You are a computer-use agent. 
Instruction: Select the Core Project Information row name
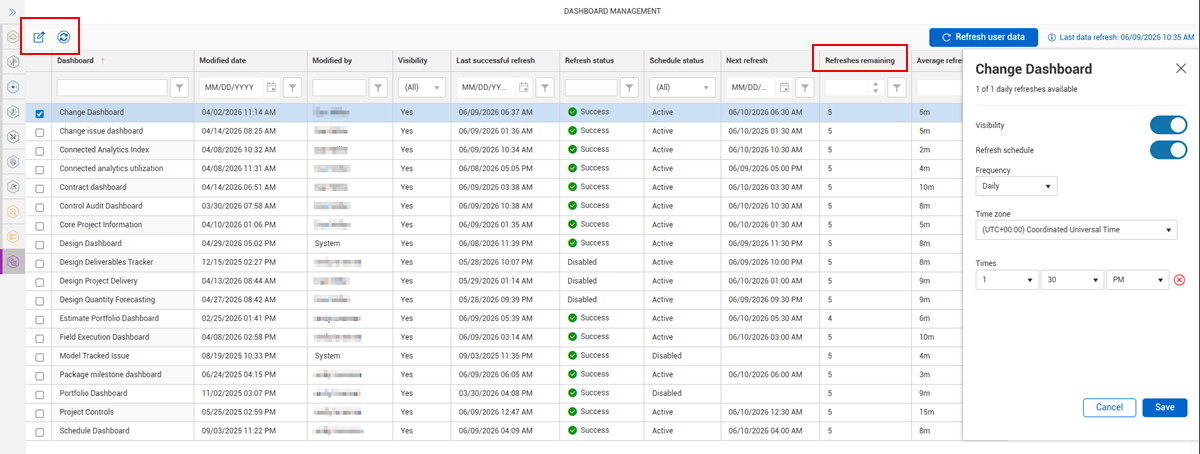pyautogui.click(x=101, y=224)
